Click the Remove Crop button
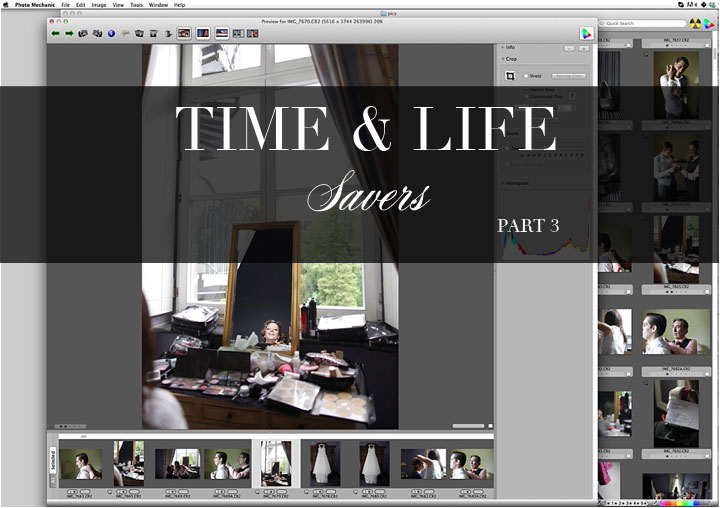Viewport: 720px width, 508px height. pyautogui.click(x=569, y=76)
